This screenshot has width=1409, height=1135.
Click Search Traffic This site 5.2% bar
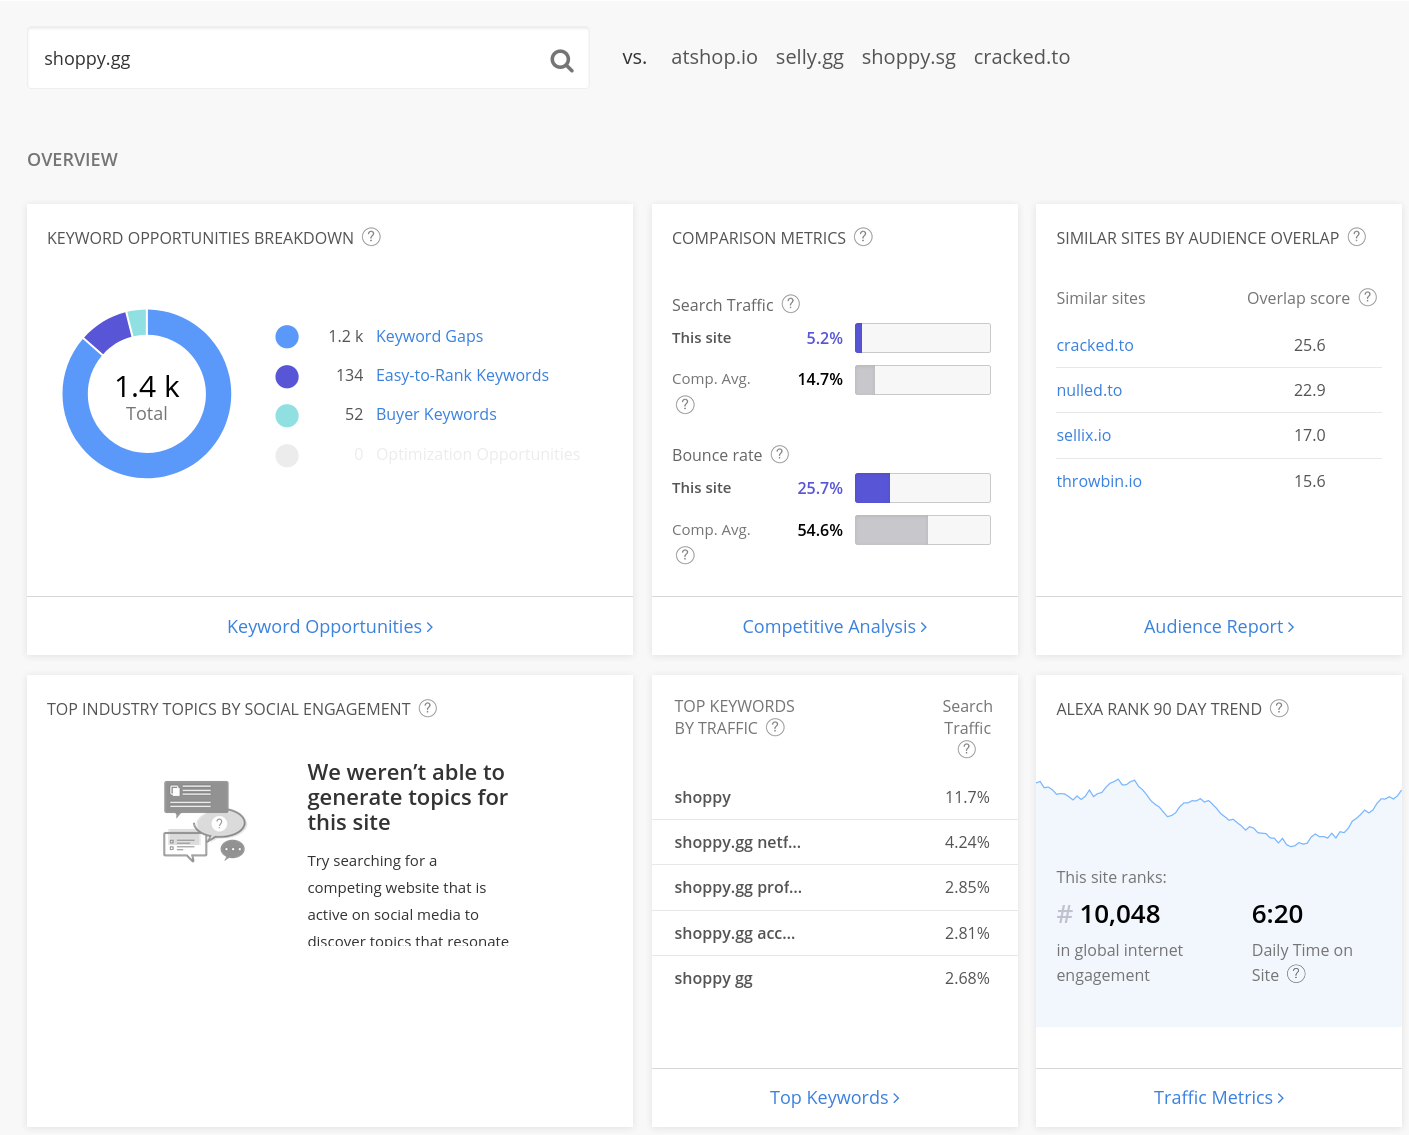(x=923, y=338)
